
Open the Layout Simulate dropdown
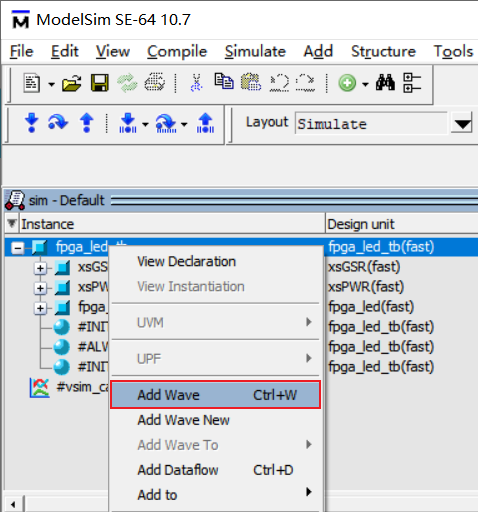click(x=462, y=124)
